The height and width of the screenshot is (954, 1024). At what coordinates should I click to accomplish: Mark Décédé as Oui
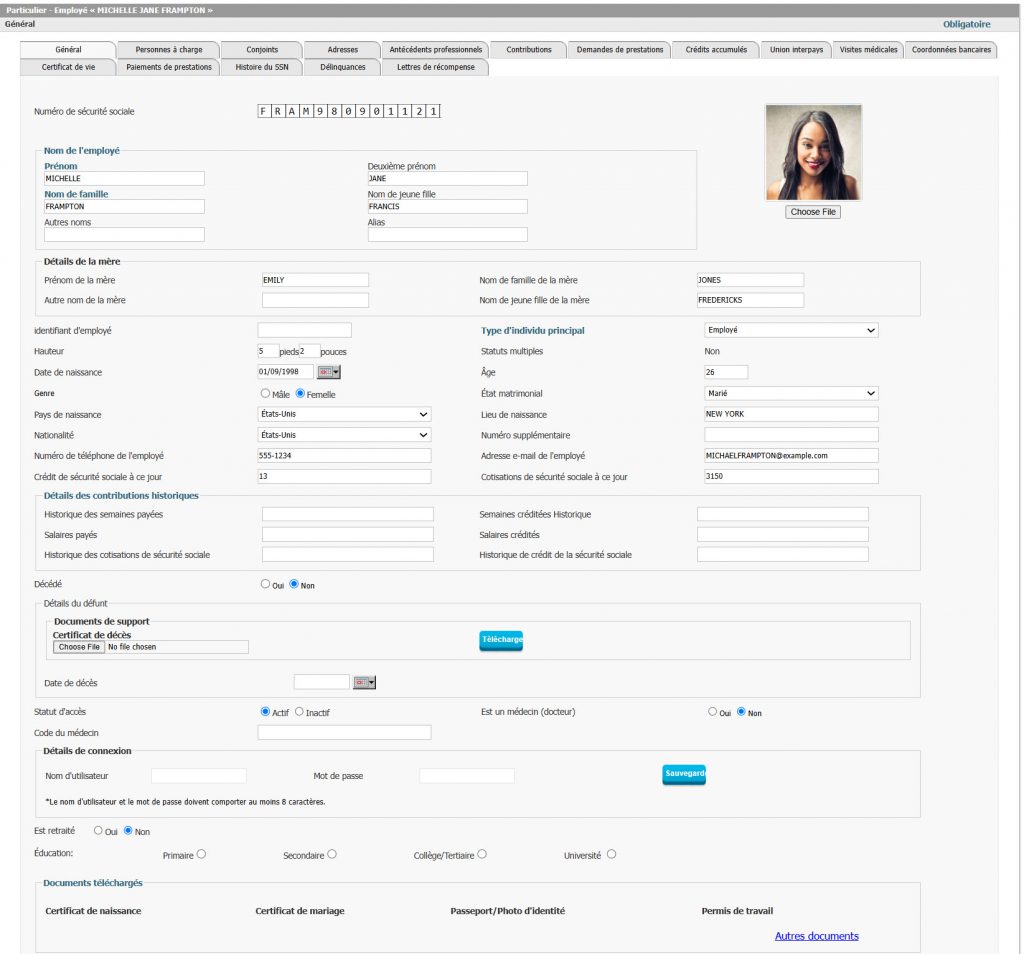click(265, 584)
